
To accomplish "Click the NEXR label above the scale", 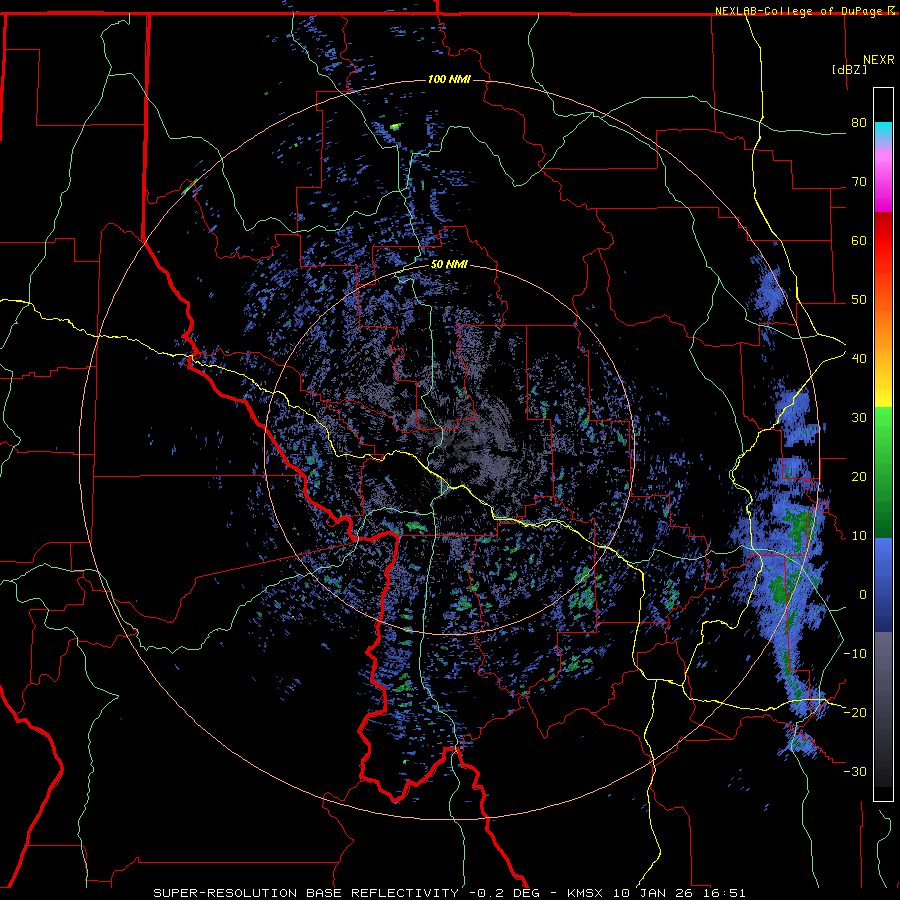I will 879,60.
